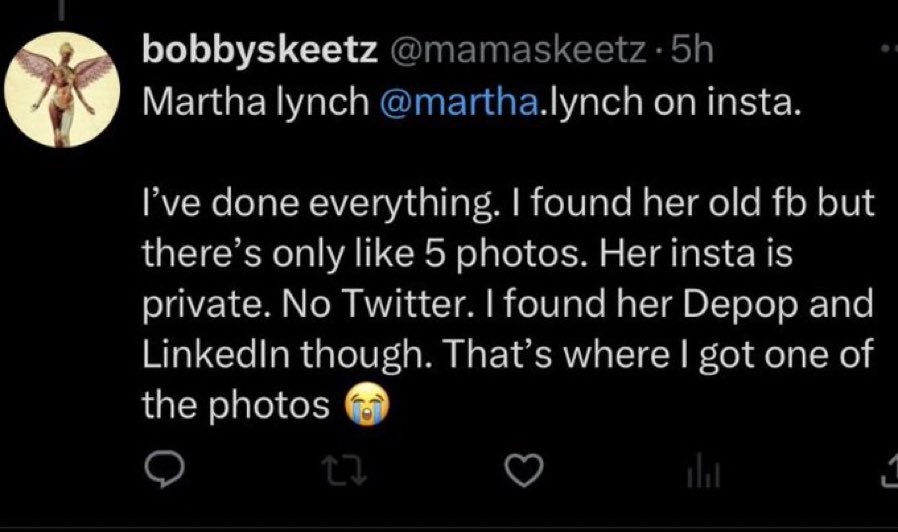Click the crying face emoji
898x532 pixels.
[367, 404]
